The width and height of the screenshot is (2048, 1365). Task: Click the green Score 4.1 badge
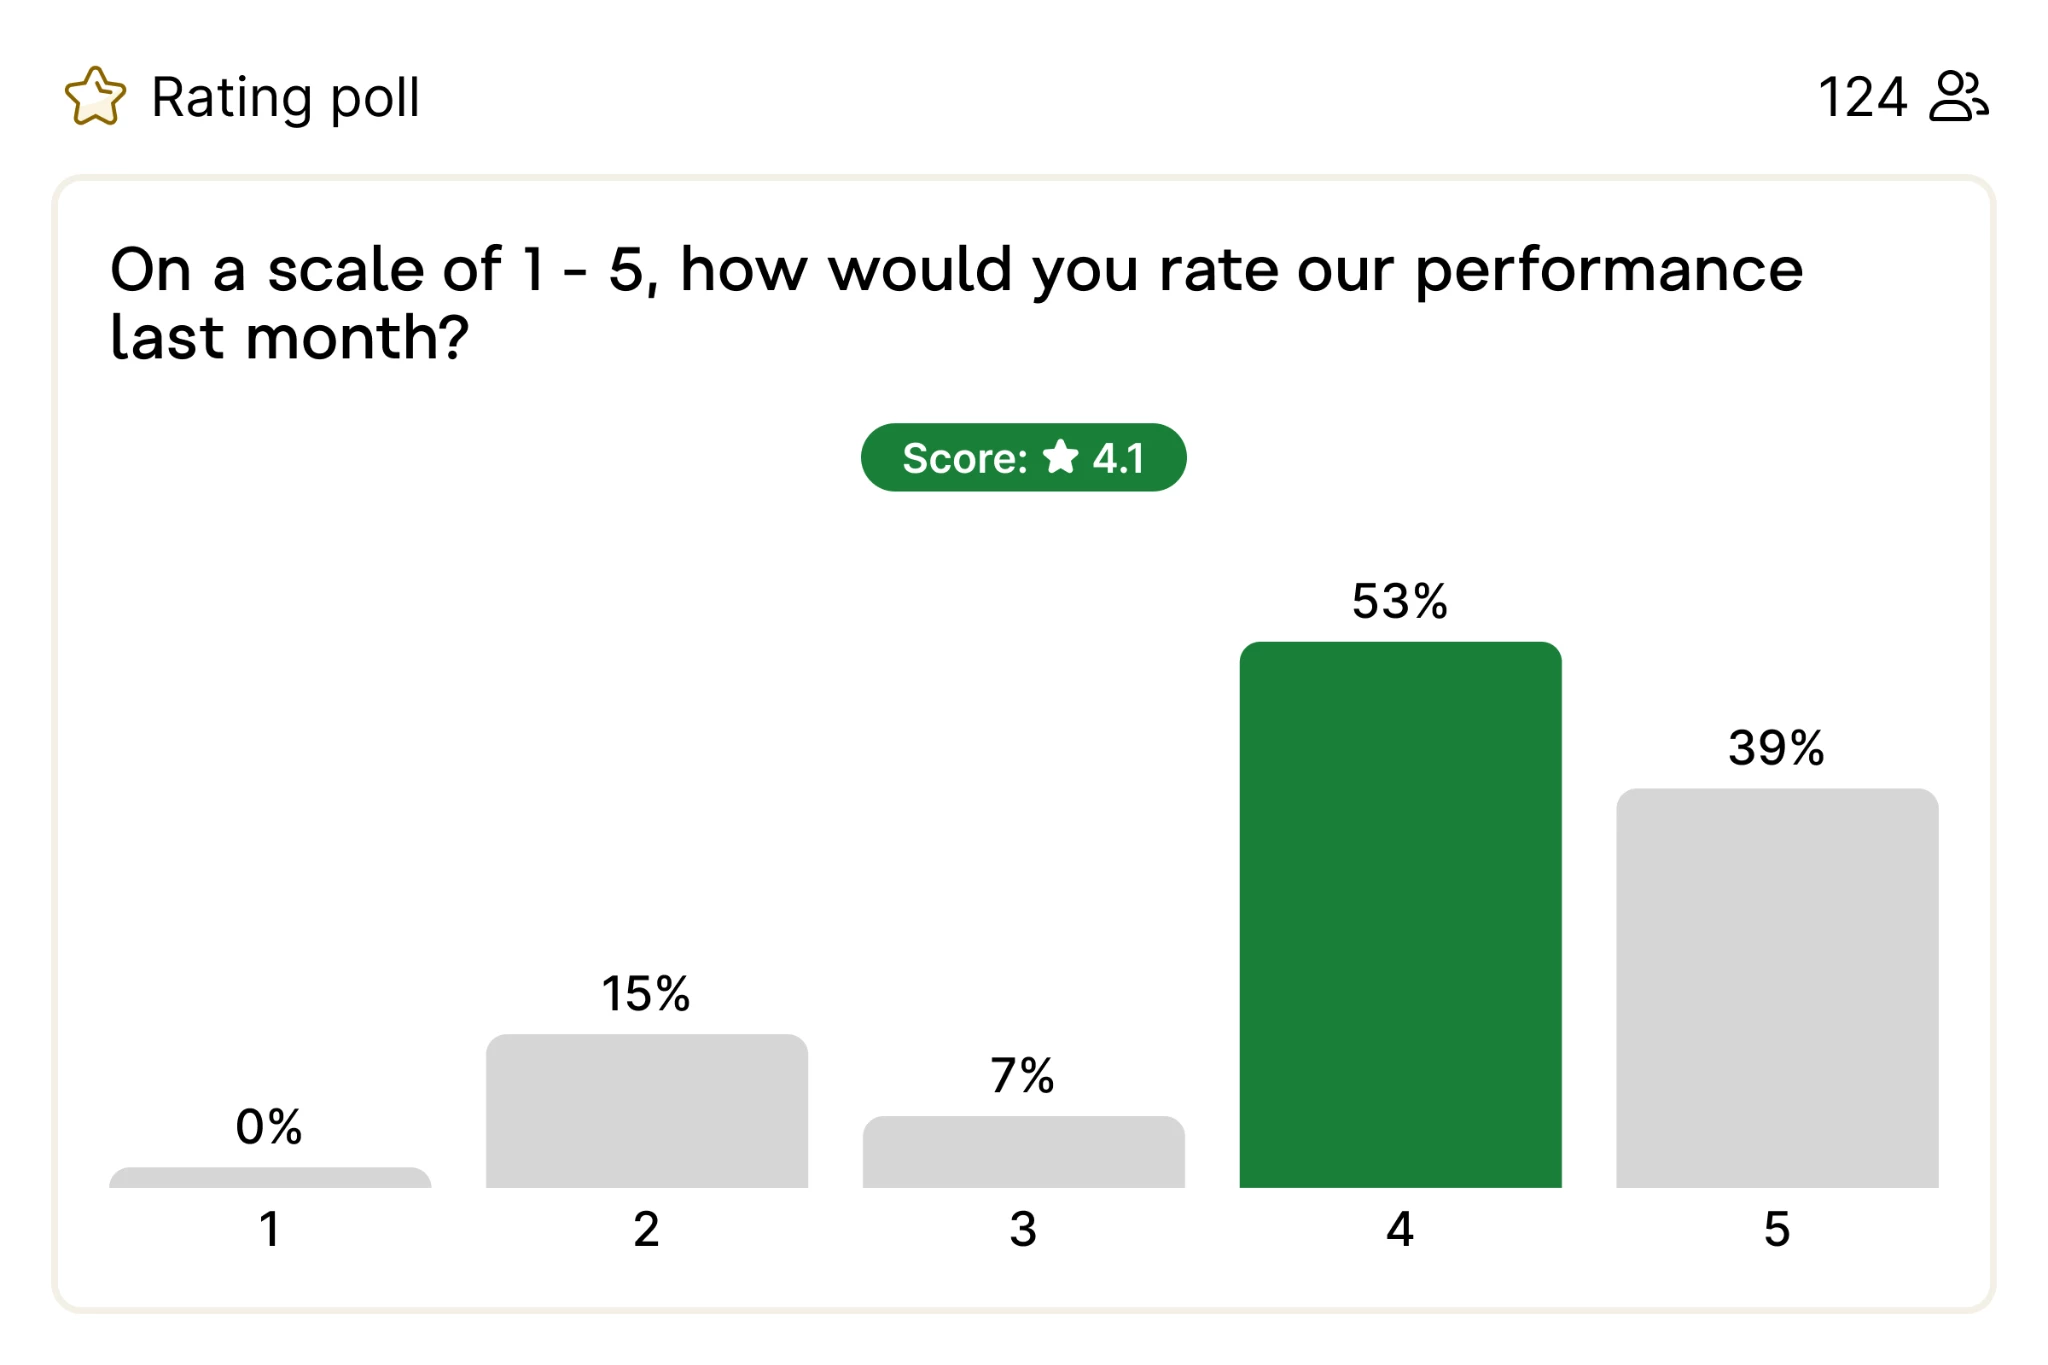click(1023, 457)
